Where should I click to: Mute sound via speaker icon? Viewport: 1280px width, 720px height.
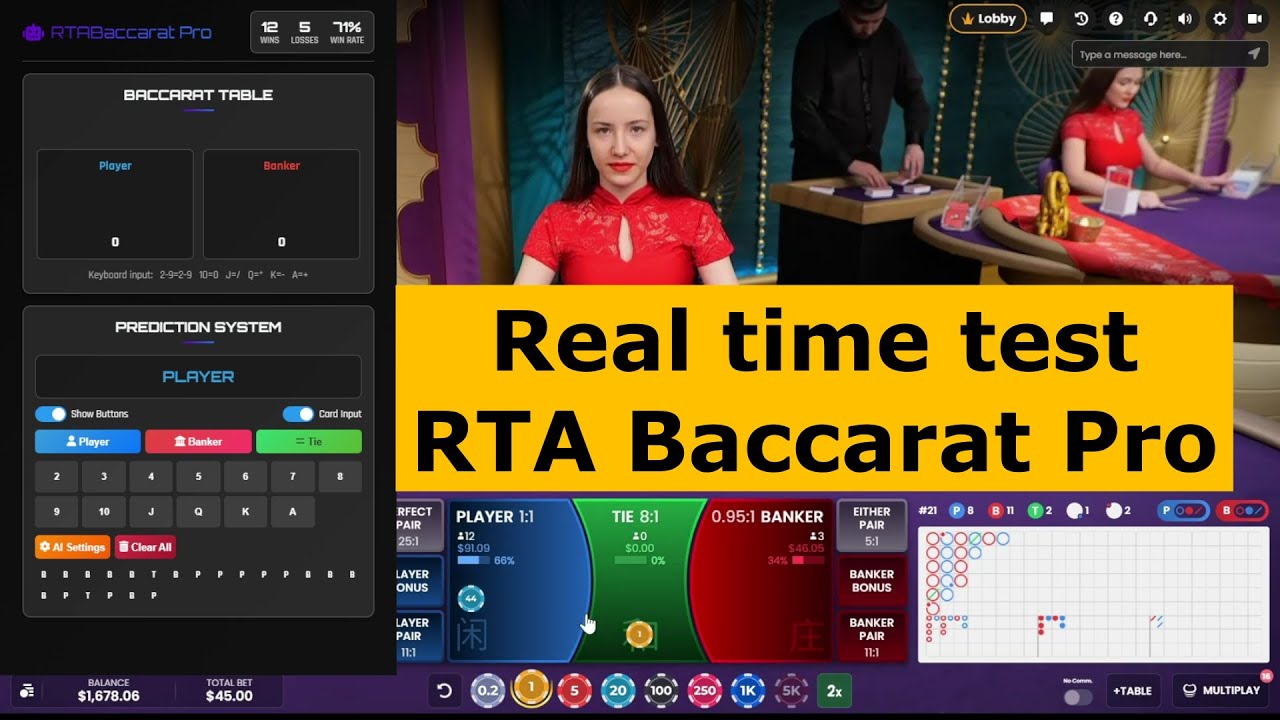pos(1185,18)
